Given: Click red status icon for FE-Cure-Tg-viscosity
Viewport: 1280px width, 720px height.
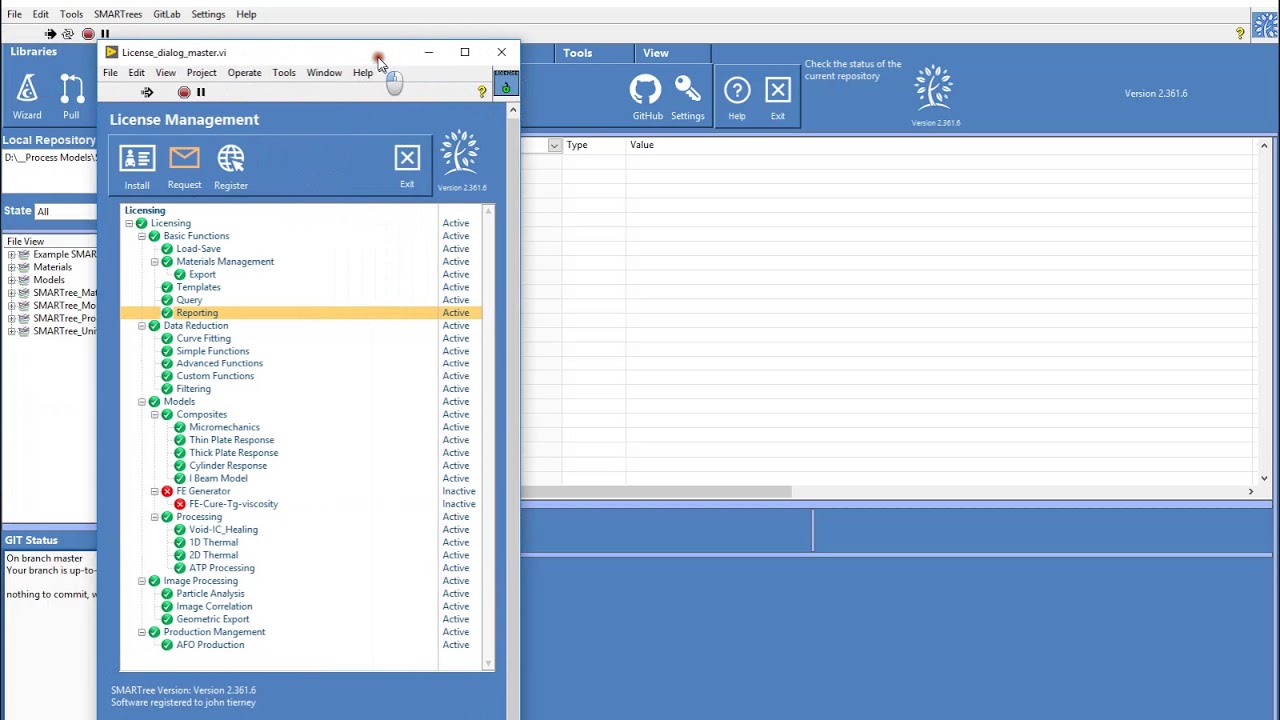Looking at the screenshot, I should coord(180,504).
